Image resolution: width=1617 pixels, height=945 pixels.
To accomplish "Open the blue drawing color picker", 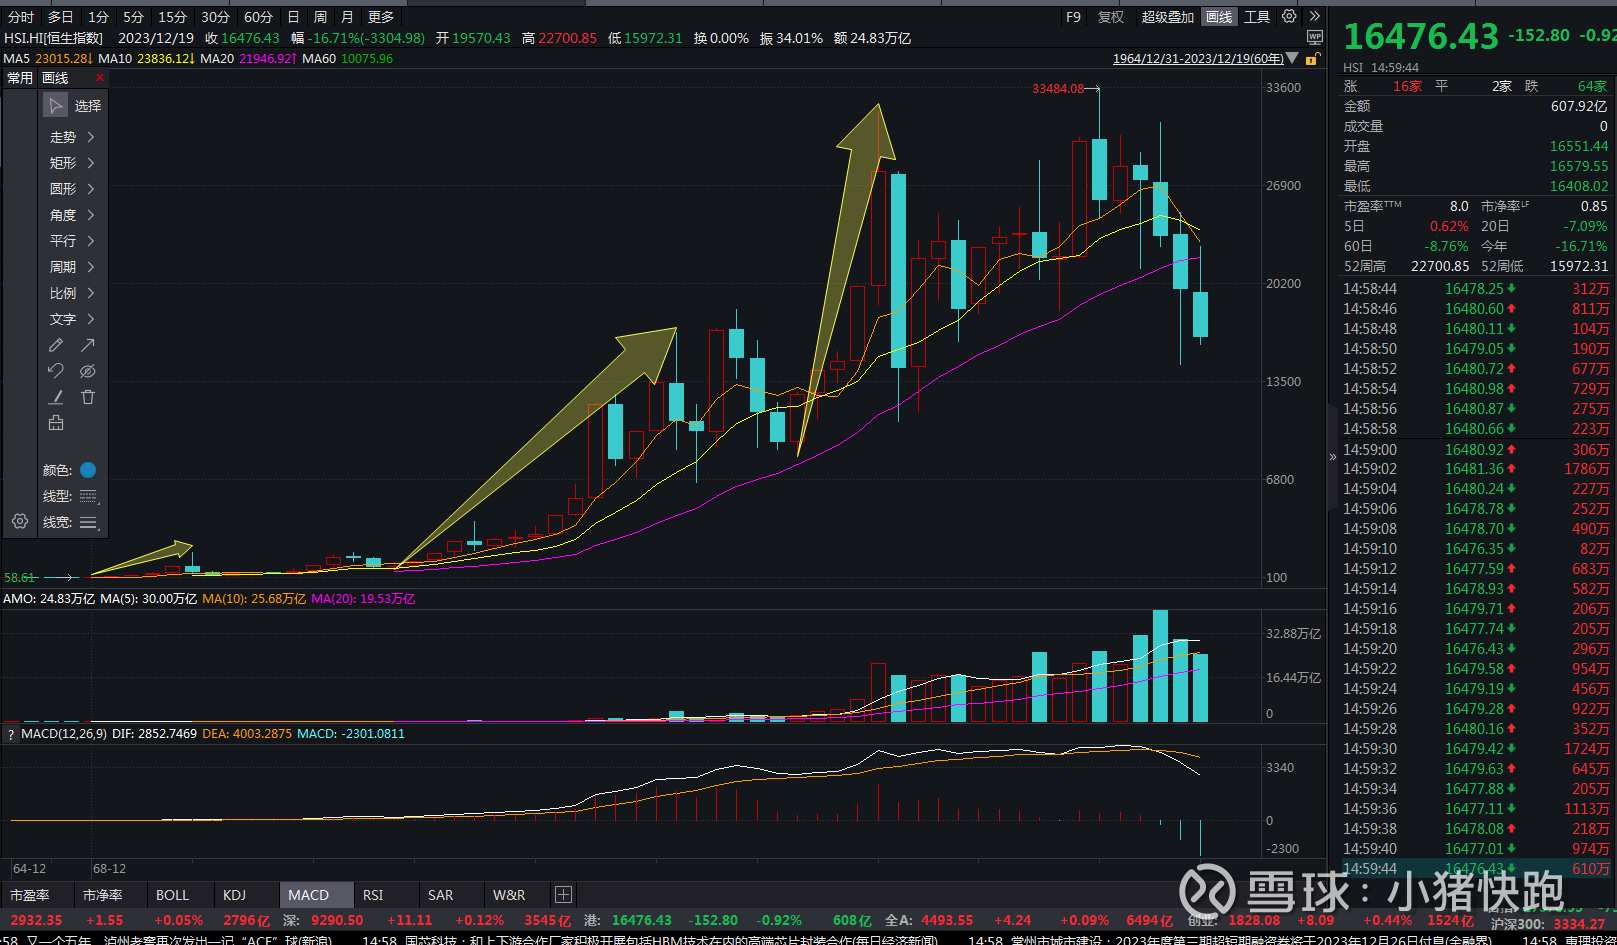I will coord(88,470).
